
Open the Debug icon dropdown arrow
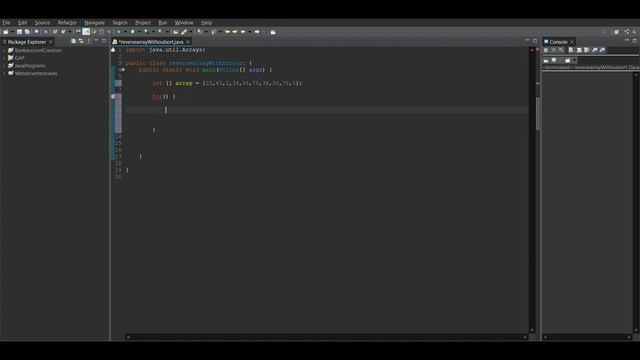pos(126,32)
